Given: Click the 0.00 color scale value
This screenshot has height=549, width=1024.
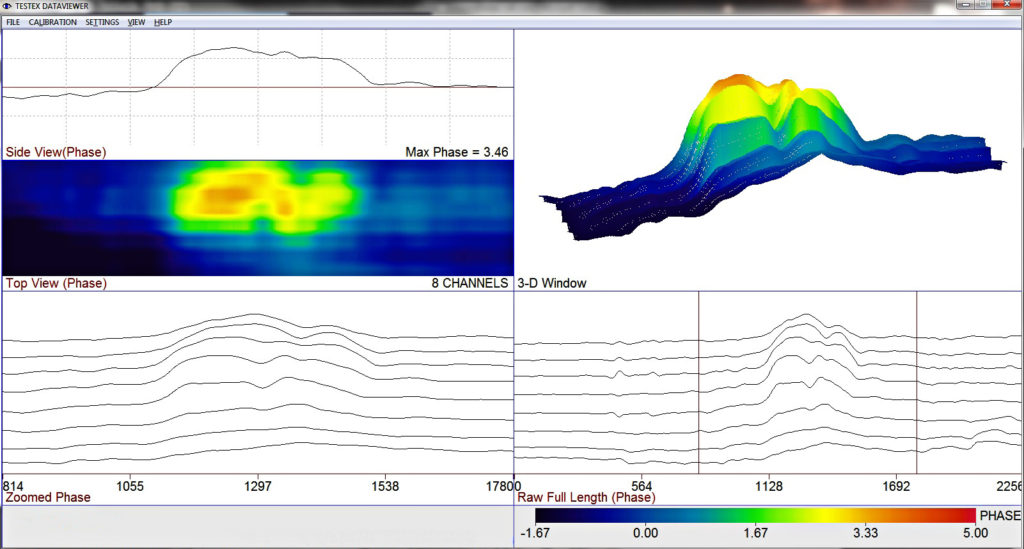Looking at the screenshot, I should [645, 533].
